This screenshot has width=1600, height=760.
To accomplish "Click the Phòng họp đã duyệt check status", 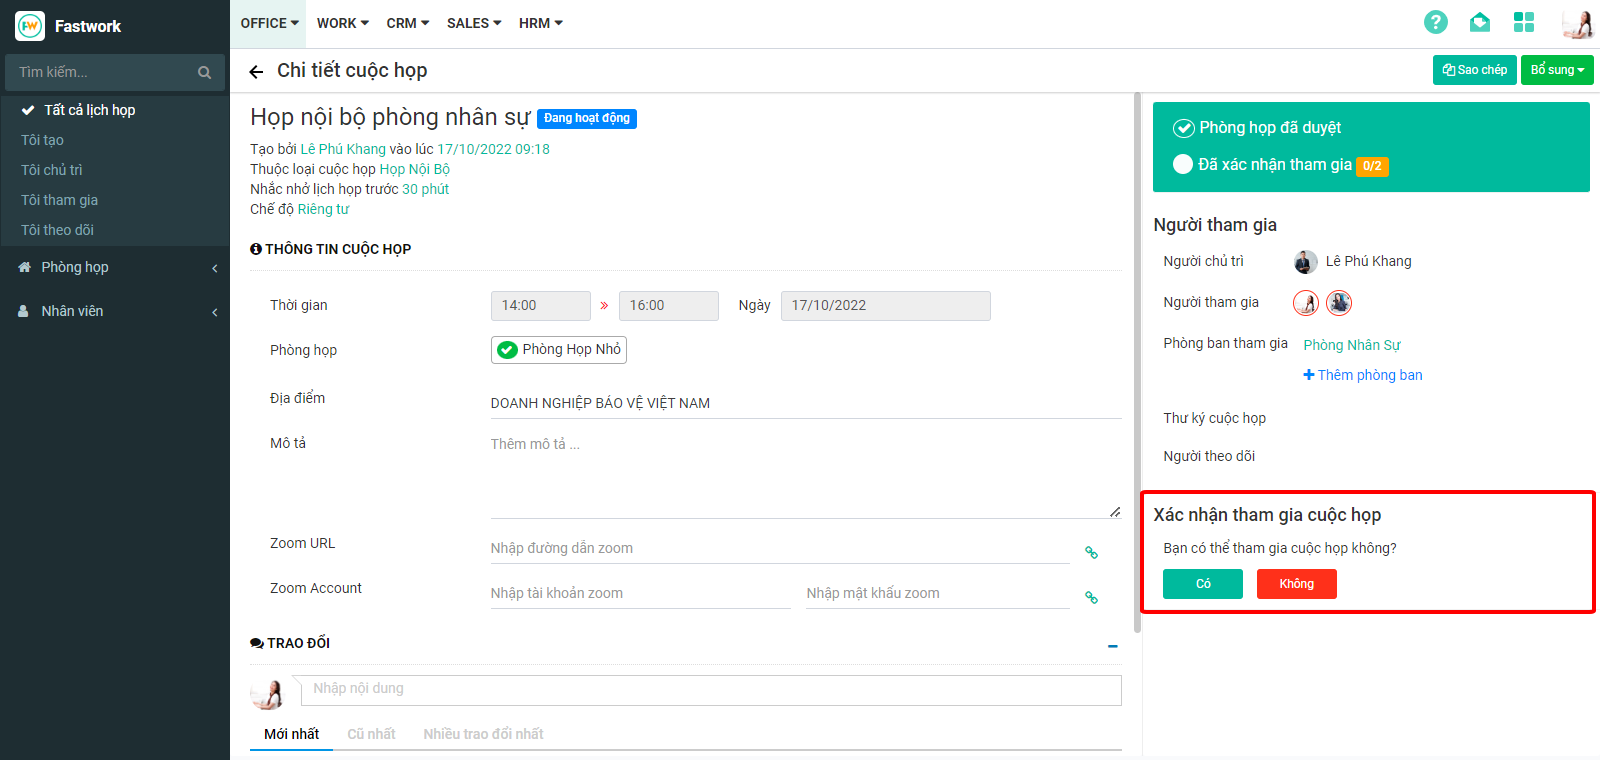I will click(1183, 128).
